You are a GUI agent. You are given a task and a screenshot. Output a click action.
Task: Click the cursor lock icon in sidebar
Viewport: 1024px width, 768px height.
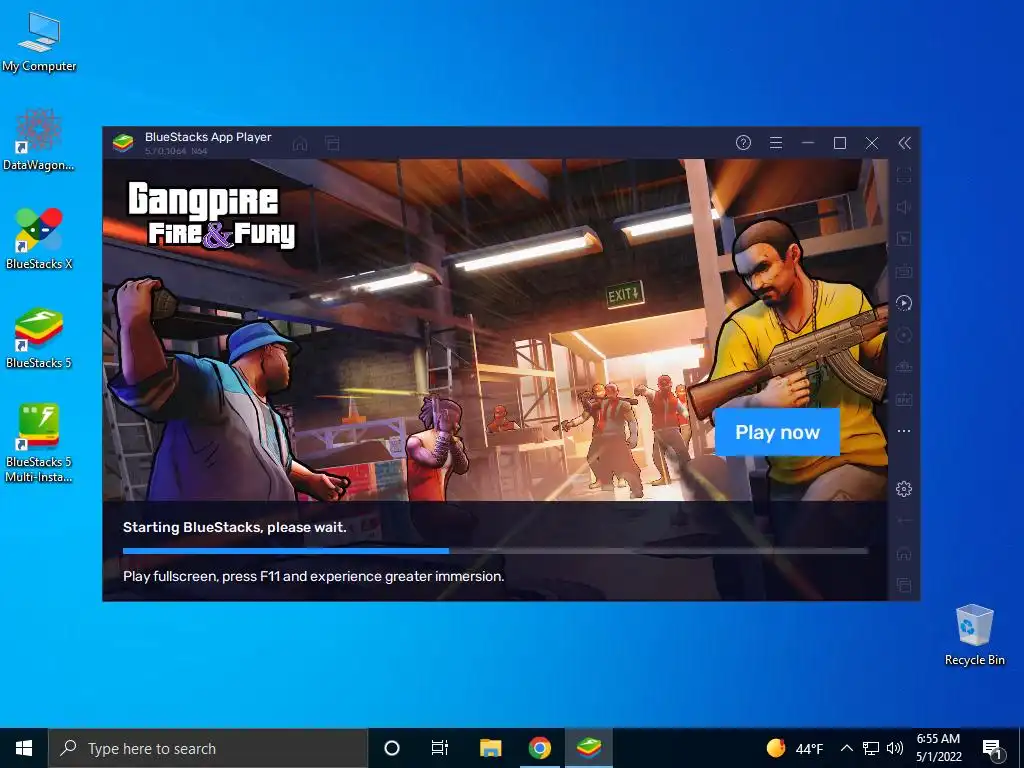tap(904, 239)
